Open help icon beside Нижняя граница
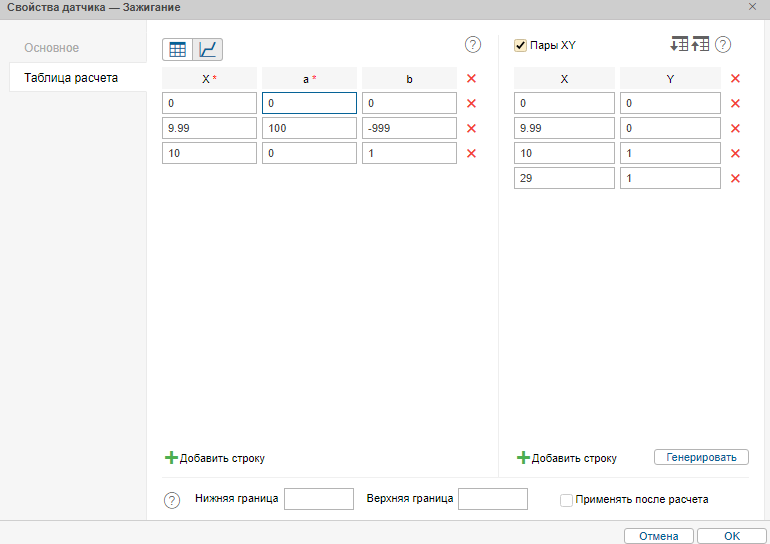The height and width of the screenshot is (544, 770). coord(172,500)
